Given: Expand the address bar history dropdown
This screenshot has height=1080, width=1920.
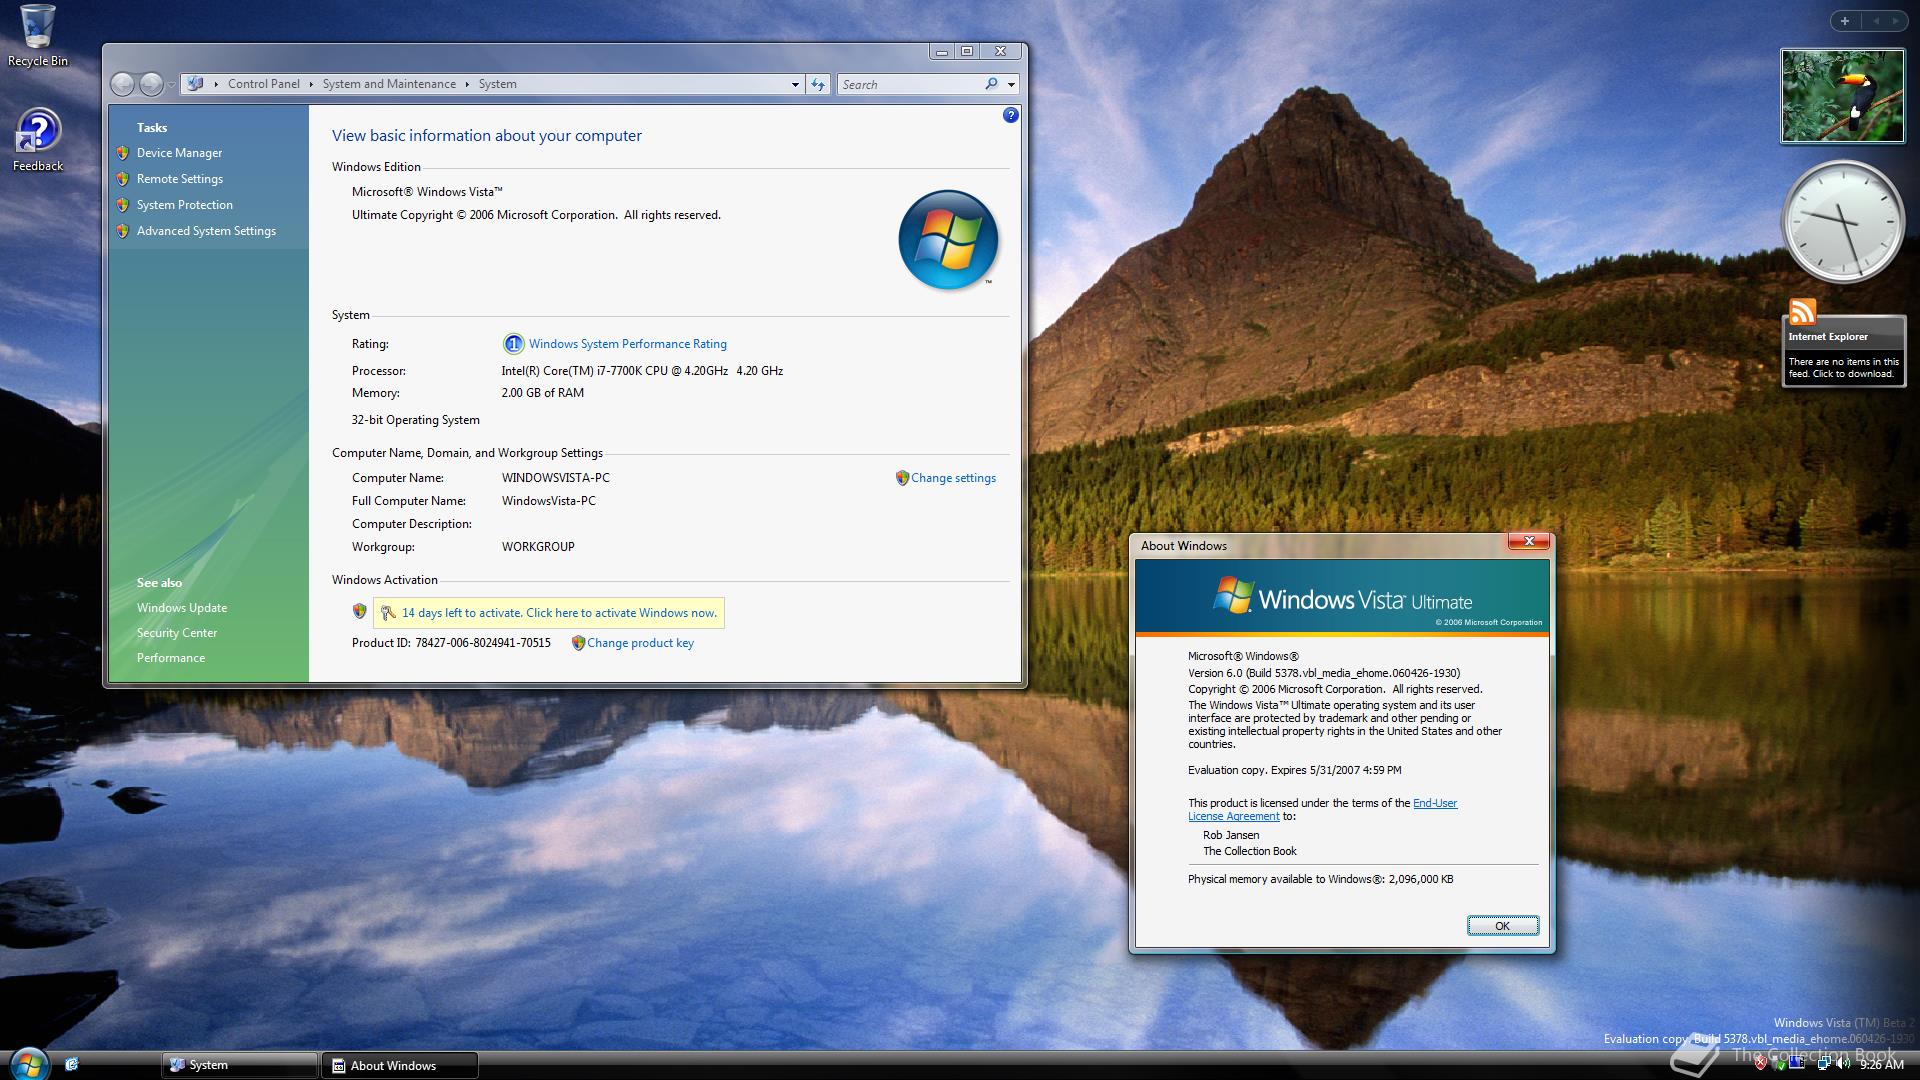Looking at the screenshot, I should point(795,85).
